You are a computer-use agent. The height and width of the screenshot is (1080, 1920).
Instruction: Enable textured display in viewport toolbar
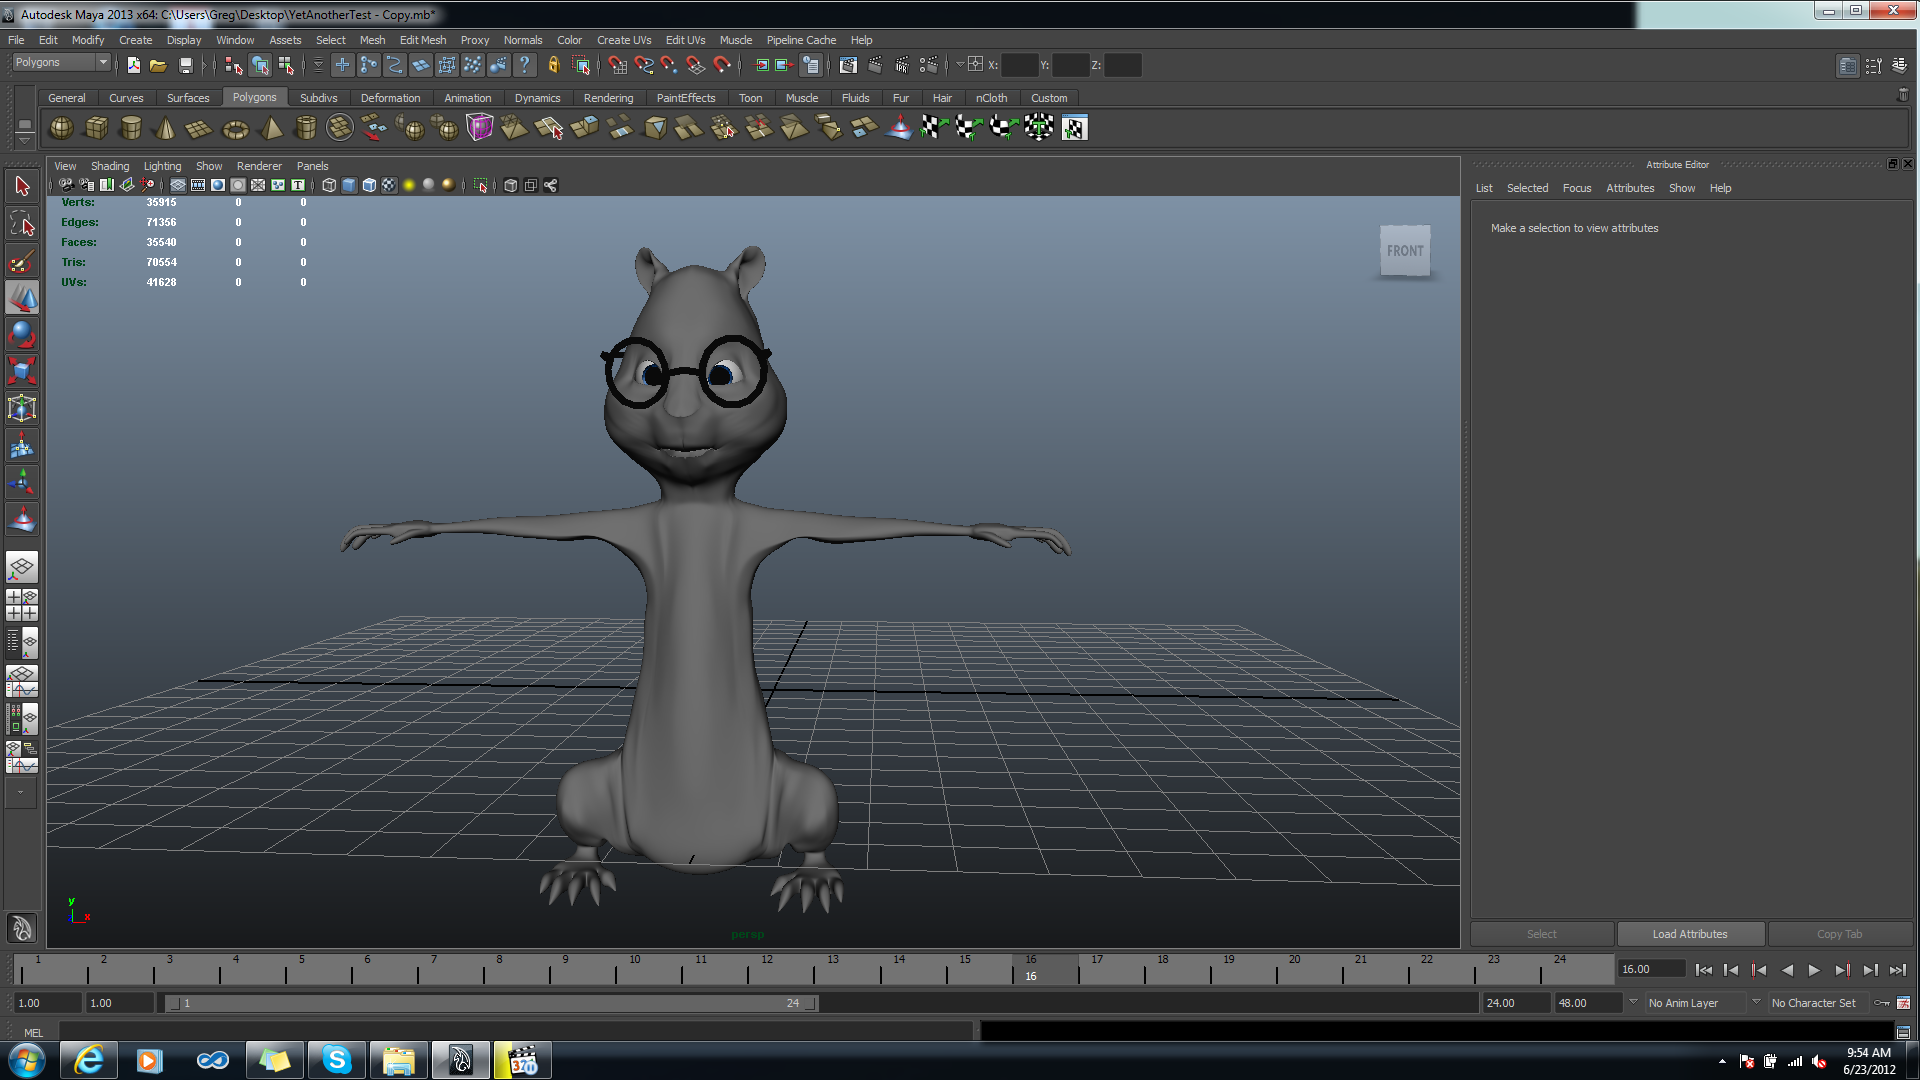pyautogui.click(x=389, y=185)
